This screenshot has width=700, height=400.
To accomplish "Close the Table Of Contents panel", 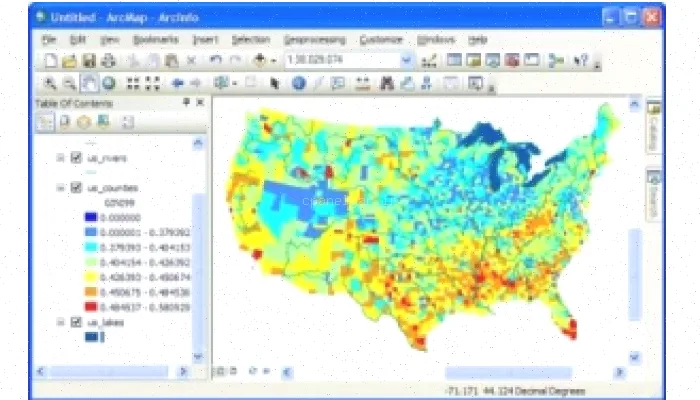I will (x=200, y=102).
